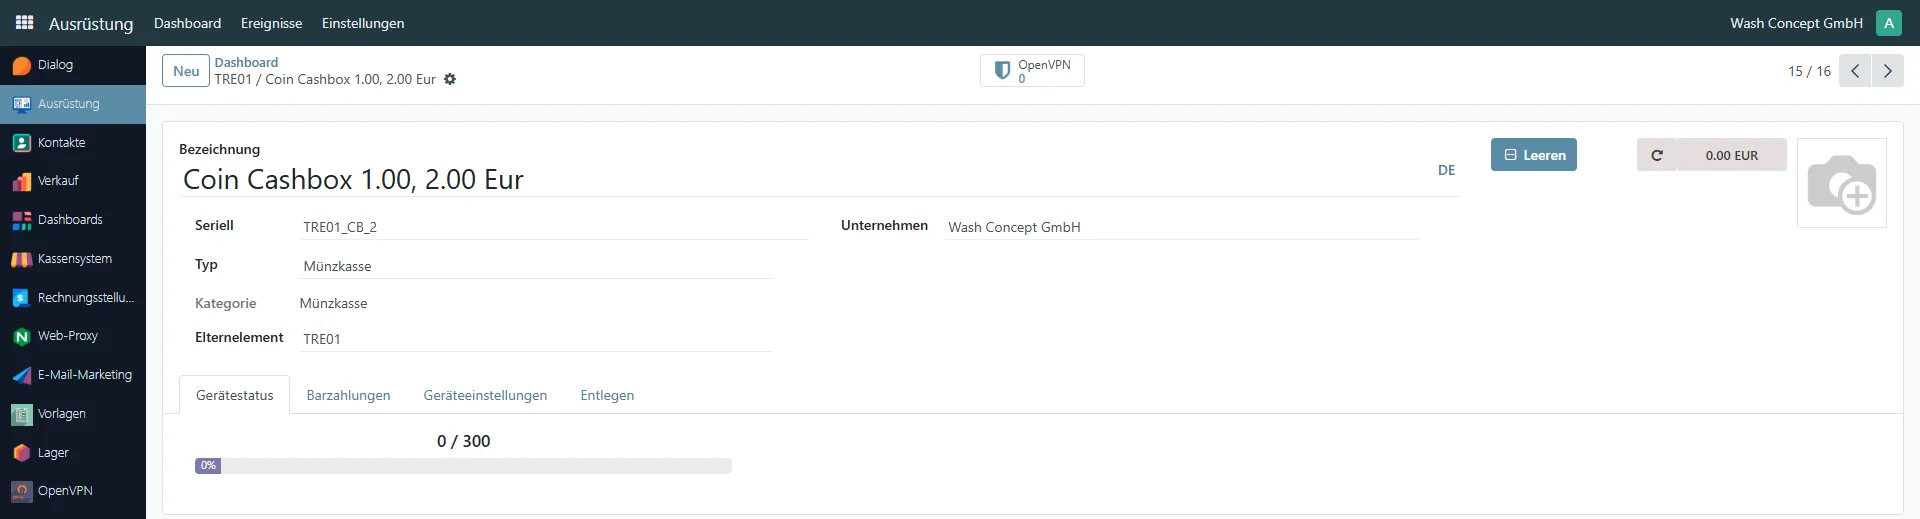Viewport: 1920px width, 519px height.
Task: Switch to Barzahlungen tab
Action: [x=348, y=395]
